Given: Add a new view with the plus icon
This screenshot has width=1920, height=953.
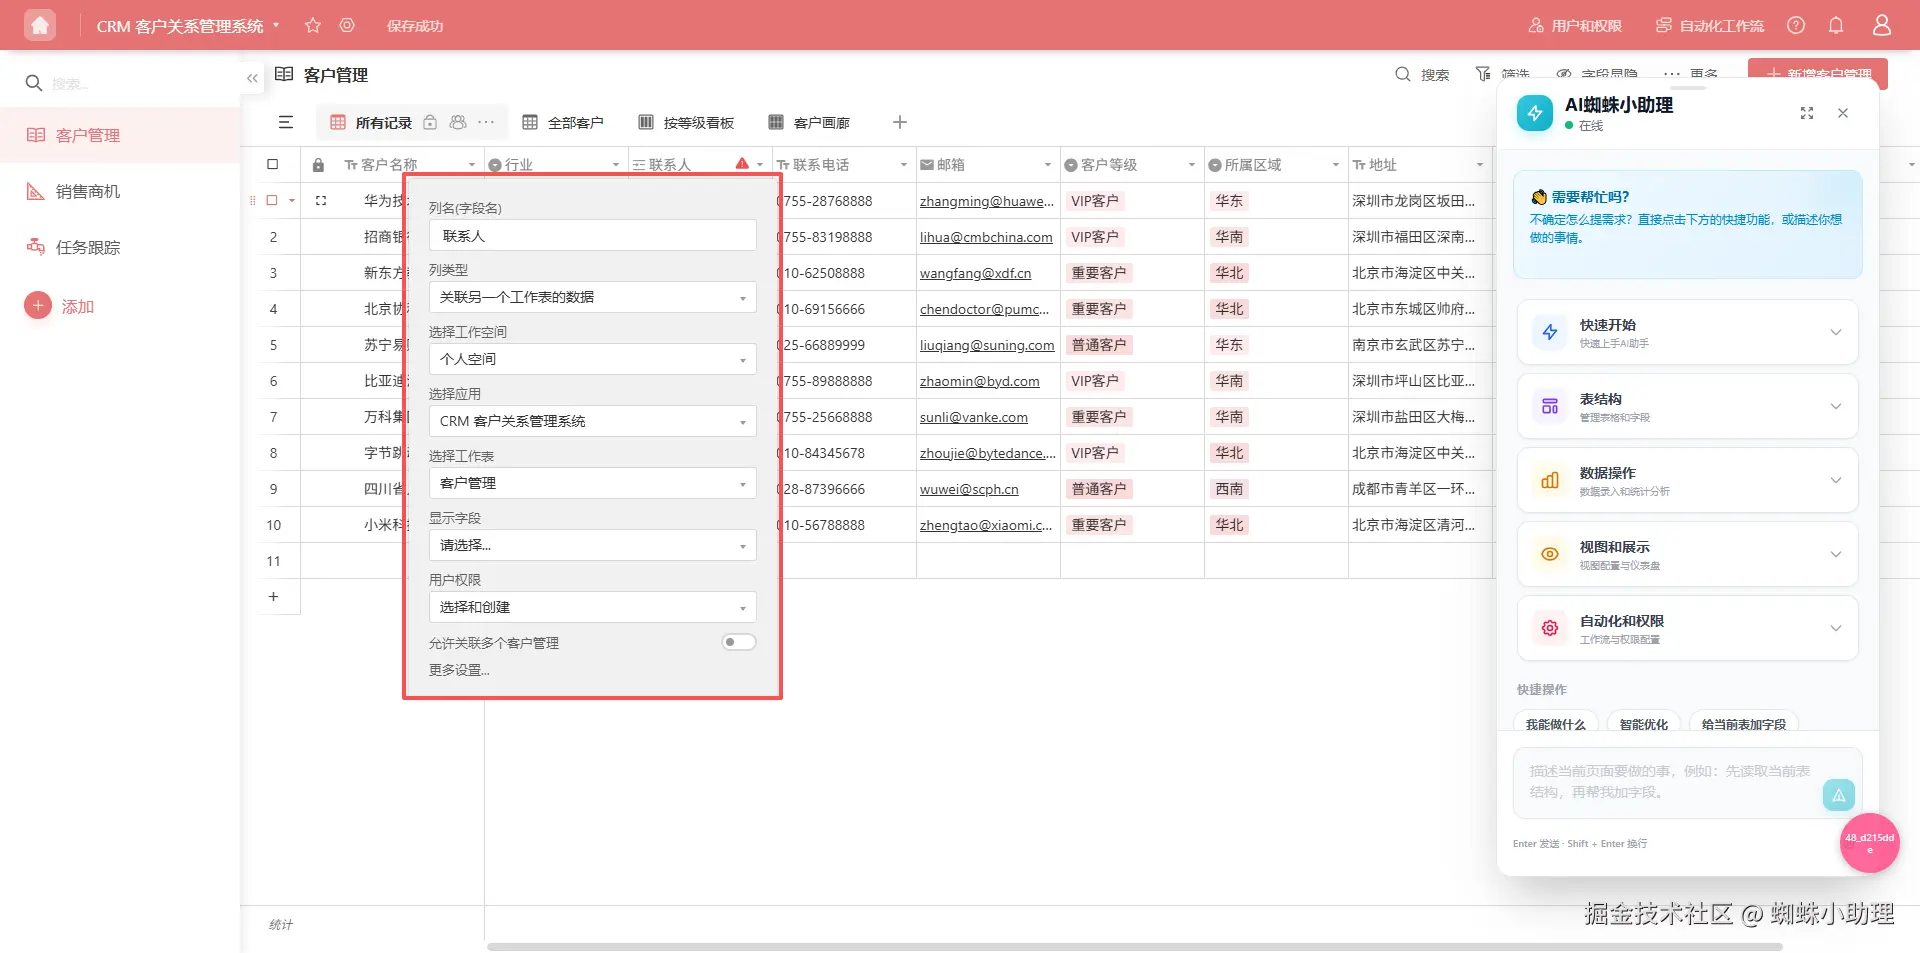Looking at the screenshot, I should (900, 122).
